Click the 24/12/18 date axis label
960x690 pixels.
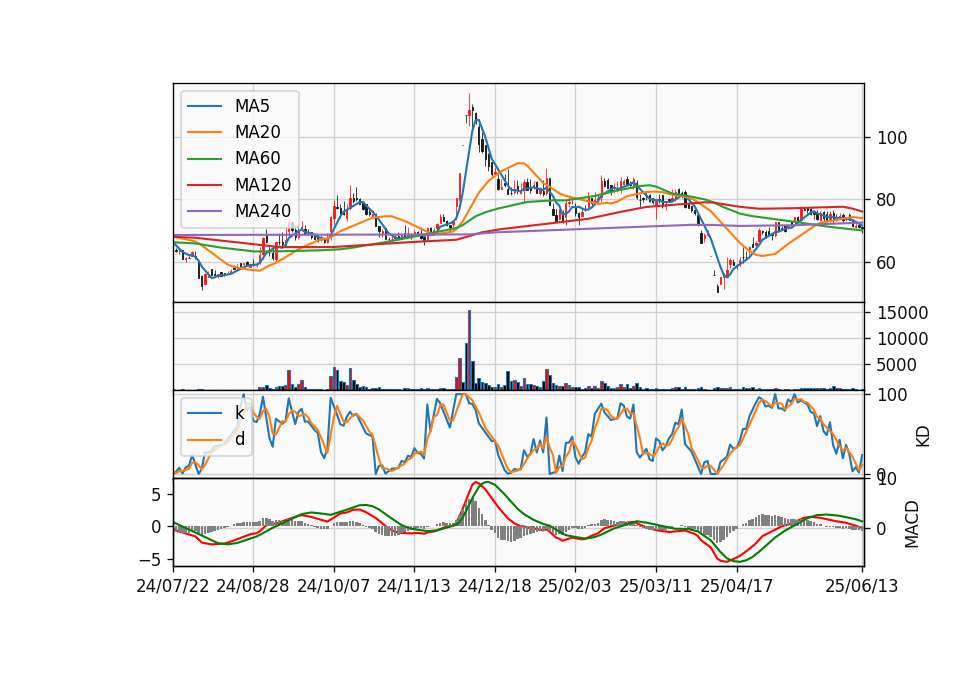coord(495,586)
